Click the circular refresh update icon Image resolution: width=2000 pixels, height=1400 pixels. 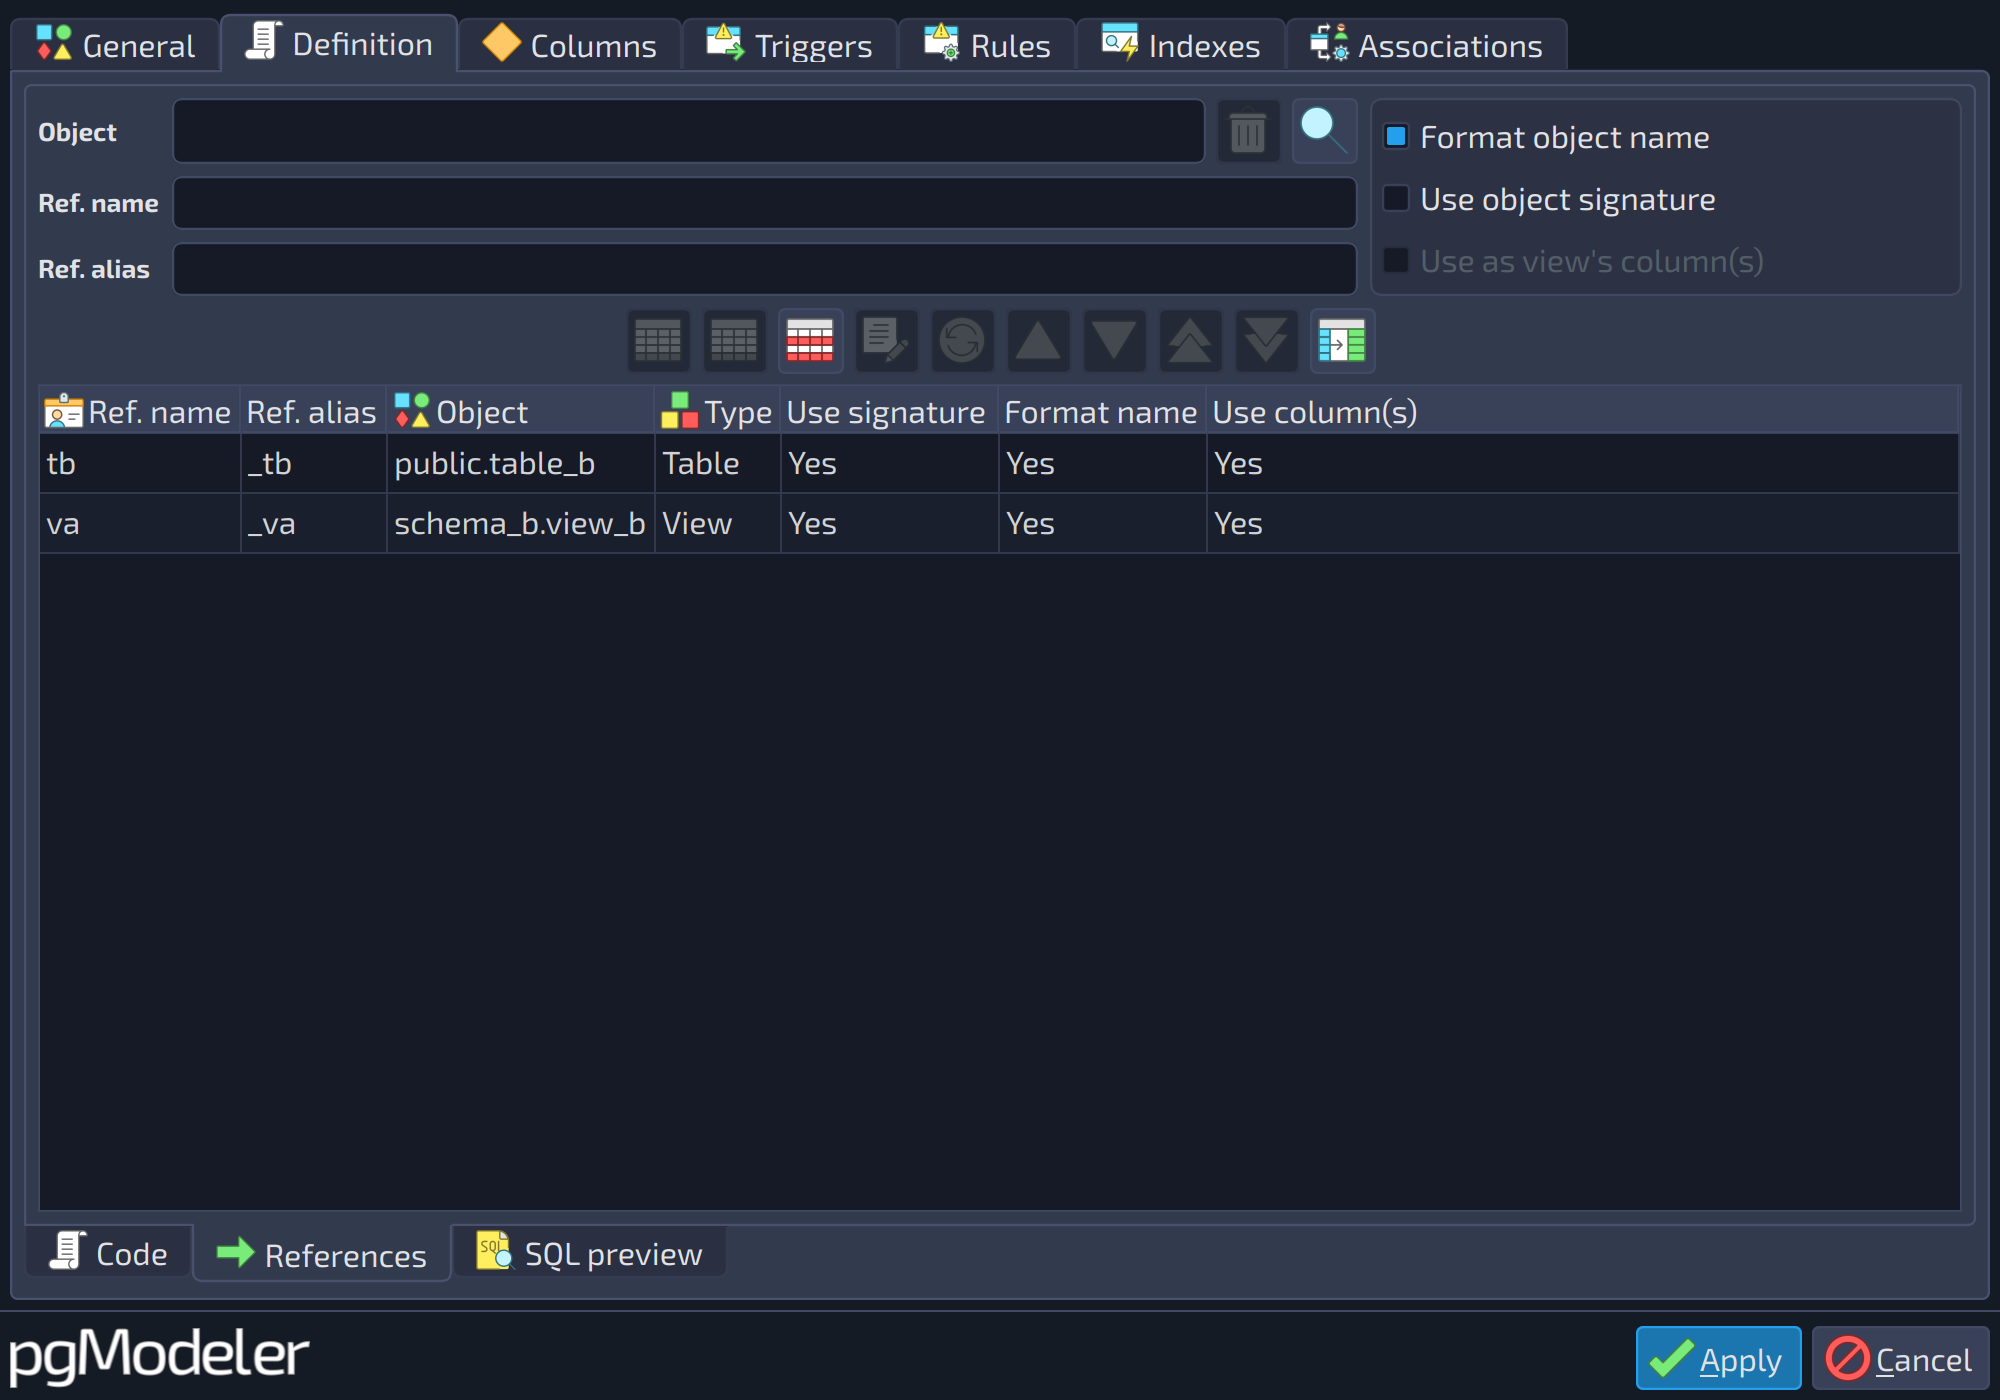[x=962, y=341]
